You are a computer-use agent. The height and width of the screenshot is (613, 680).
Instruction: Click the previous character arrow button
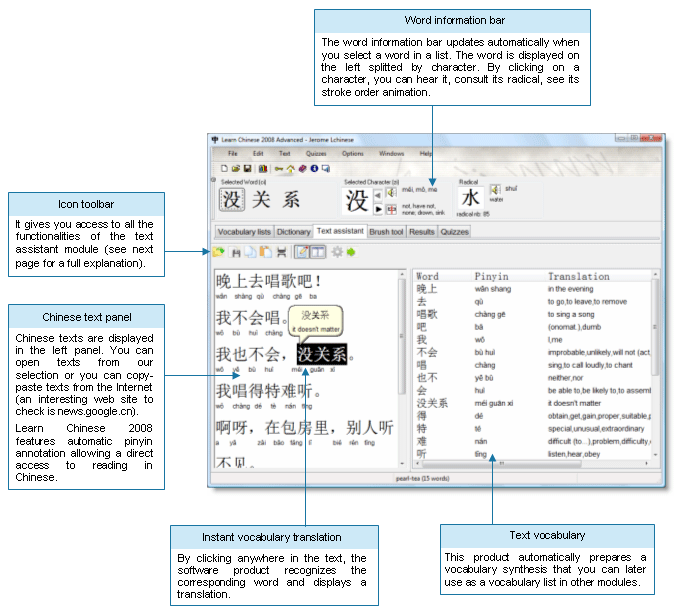pos(378,196)
